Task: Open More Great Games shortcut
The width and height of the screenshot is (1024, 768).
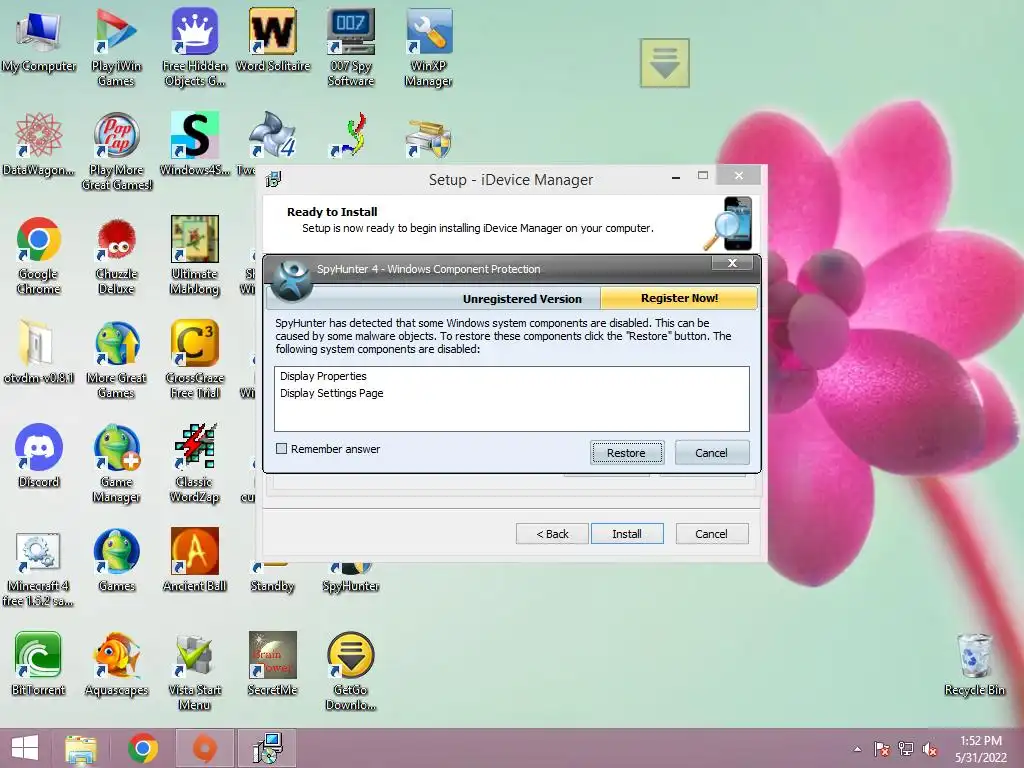Action: (116, 360)
